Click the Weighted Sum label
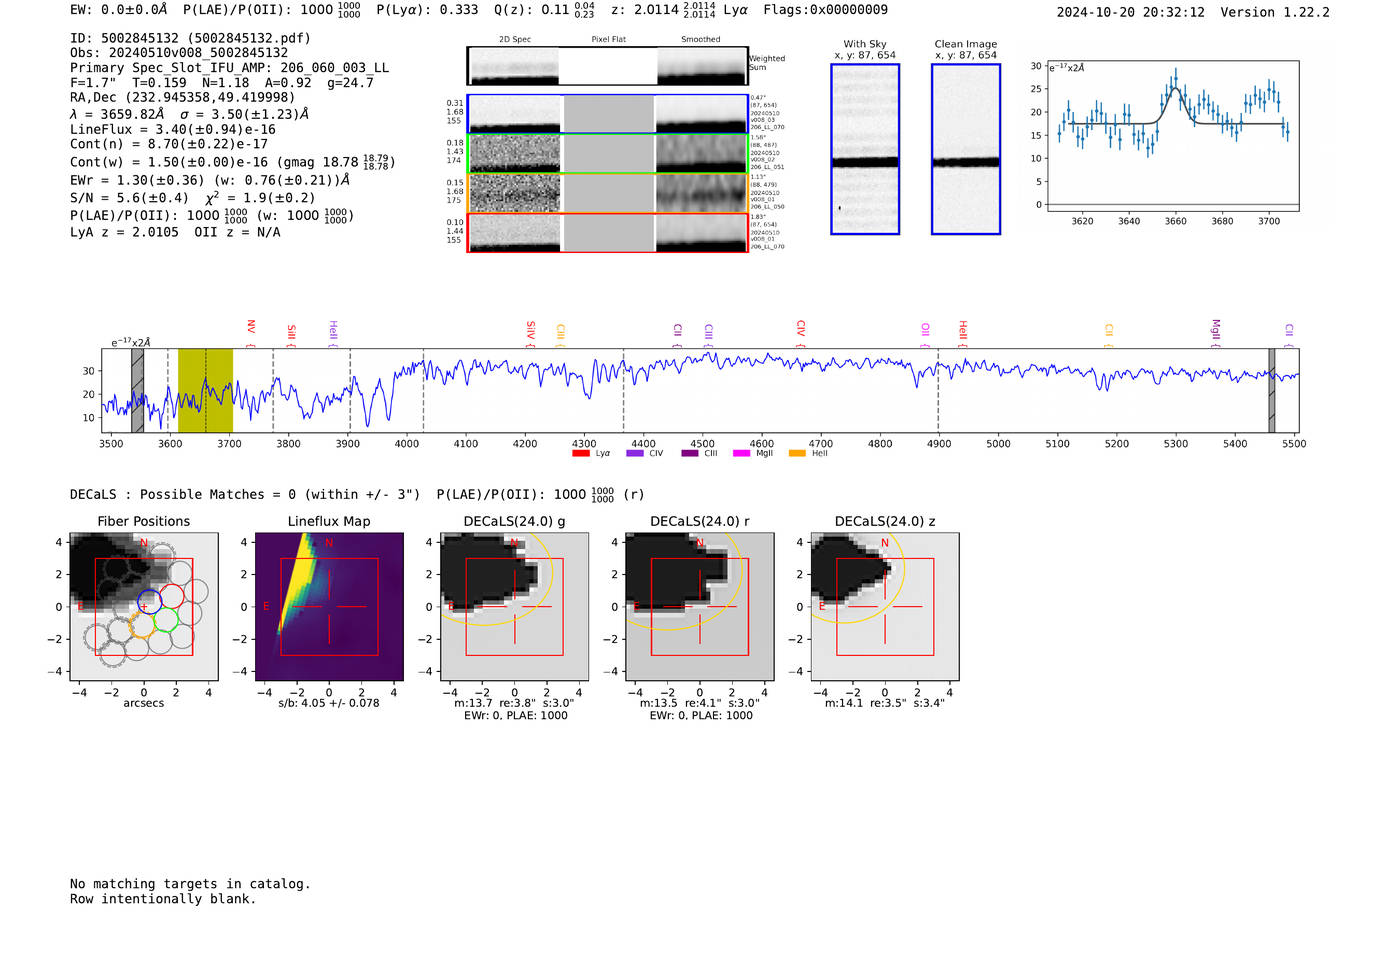Image resolution: width=1400 pixels, height=953 pixels. tap(767, 62)
